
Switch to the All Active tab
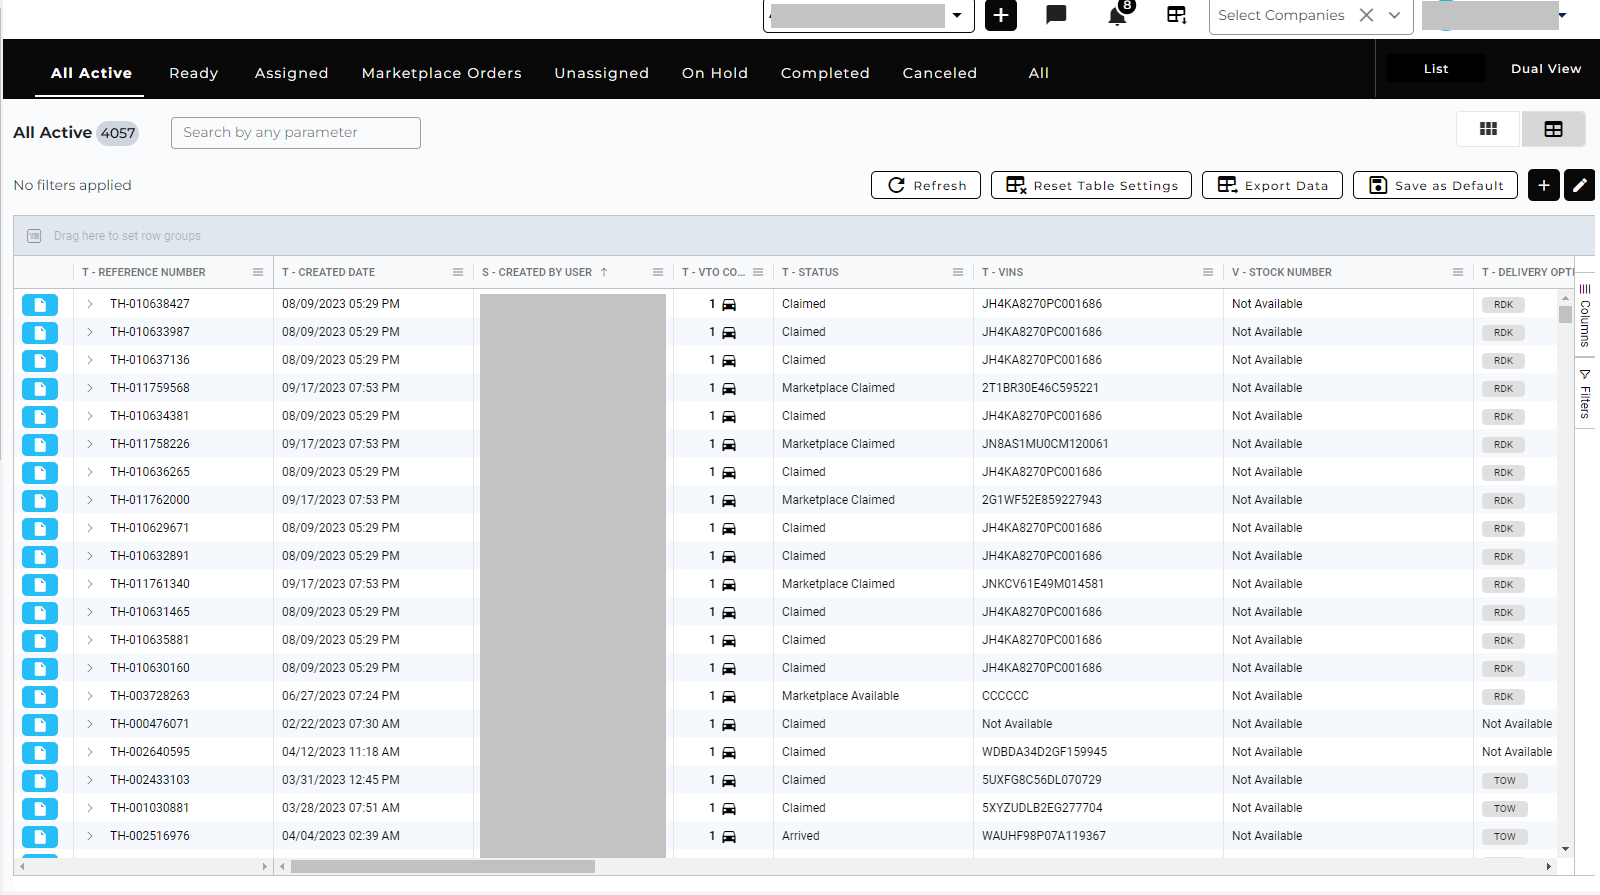[91, 73]
